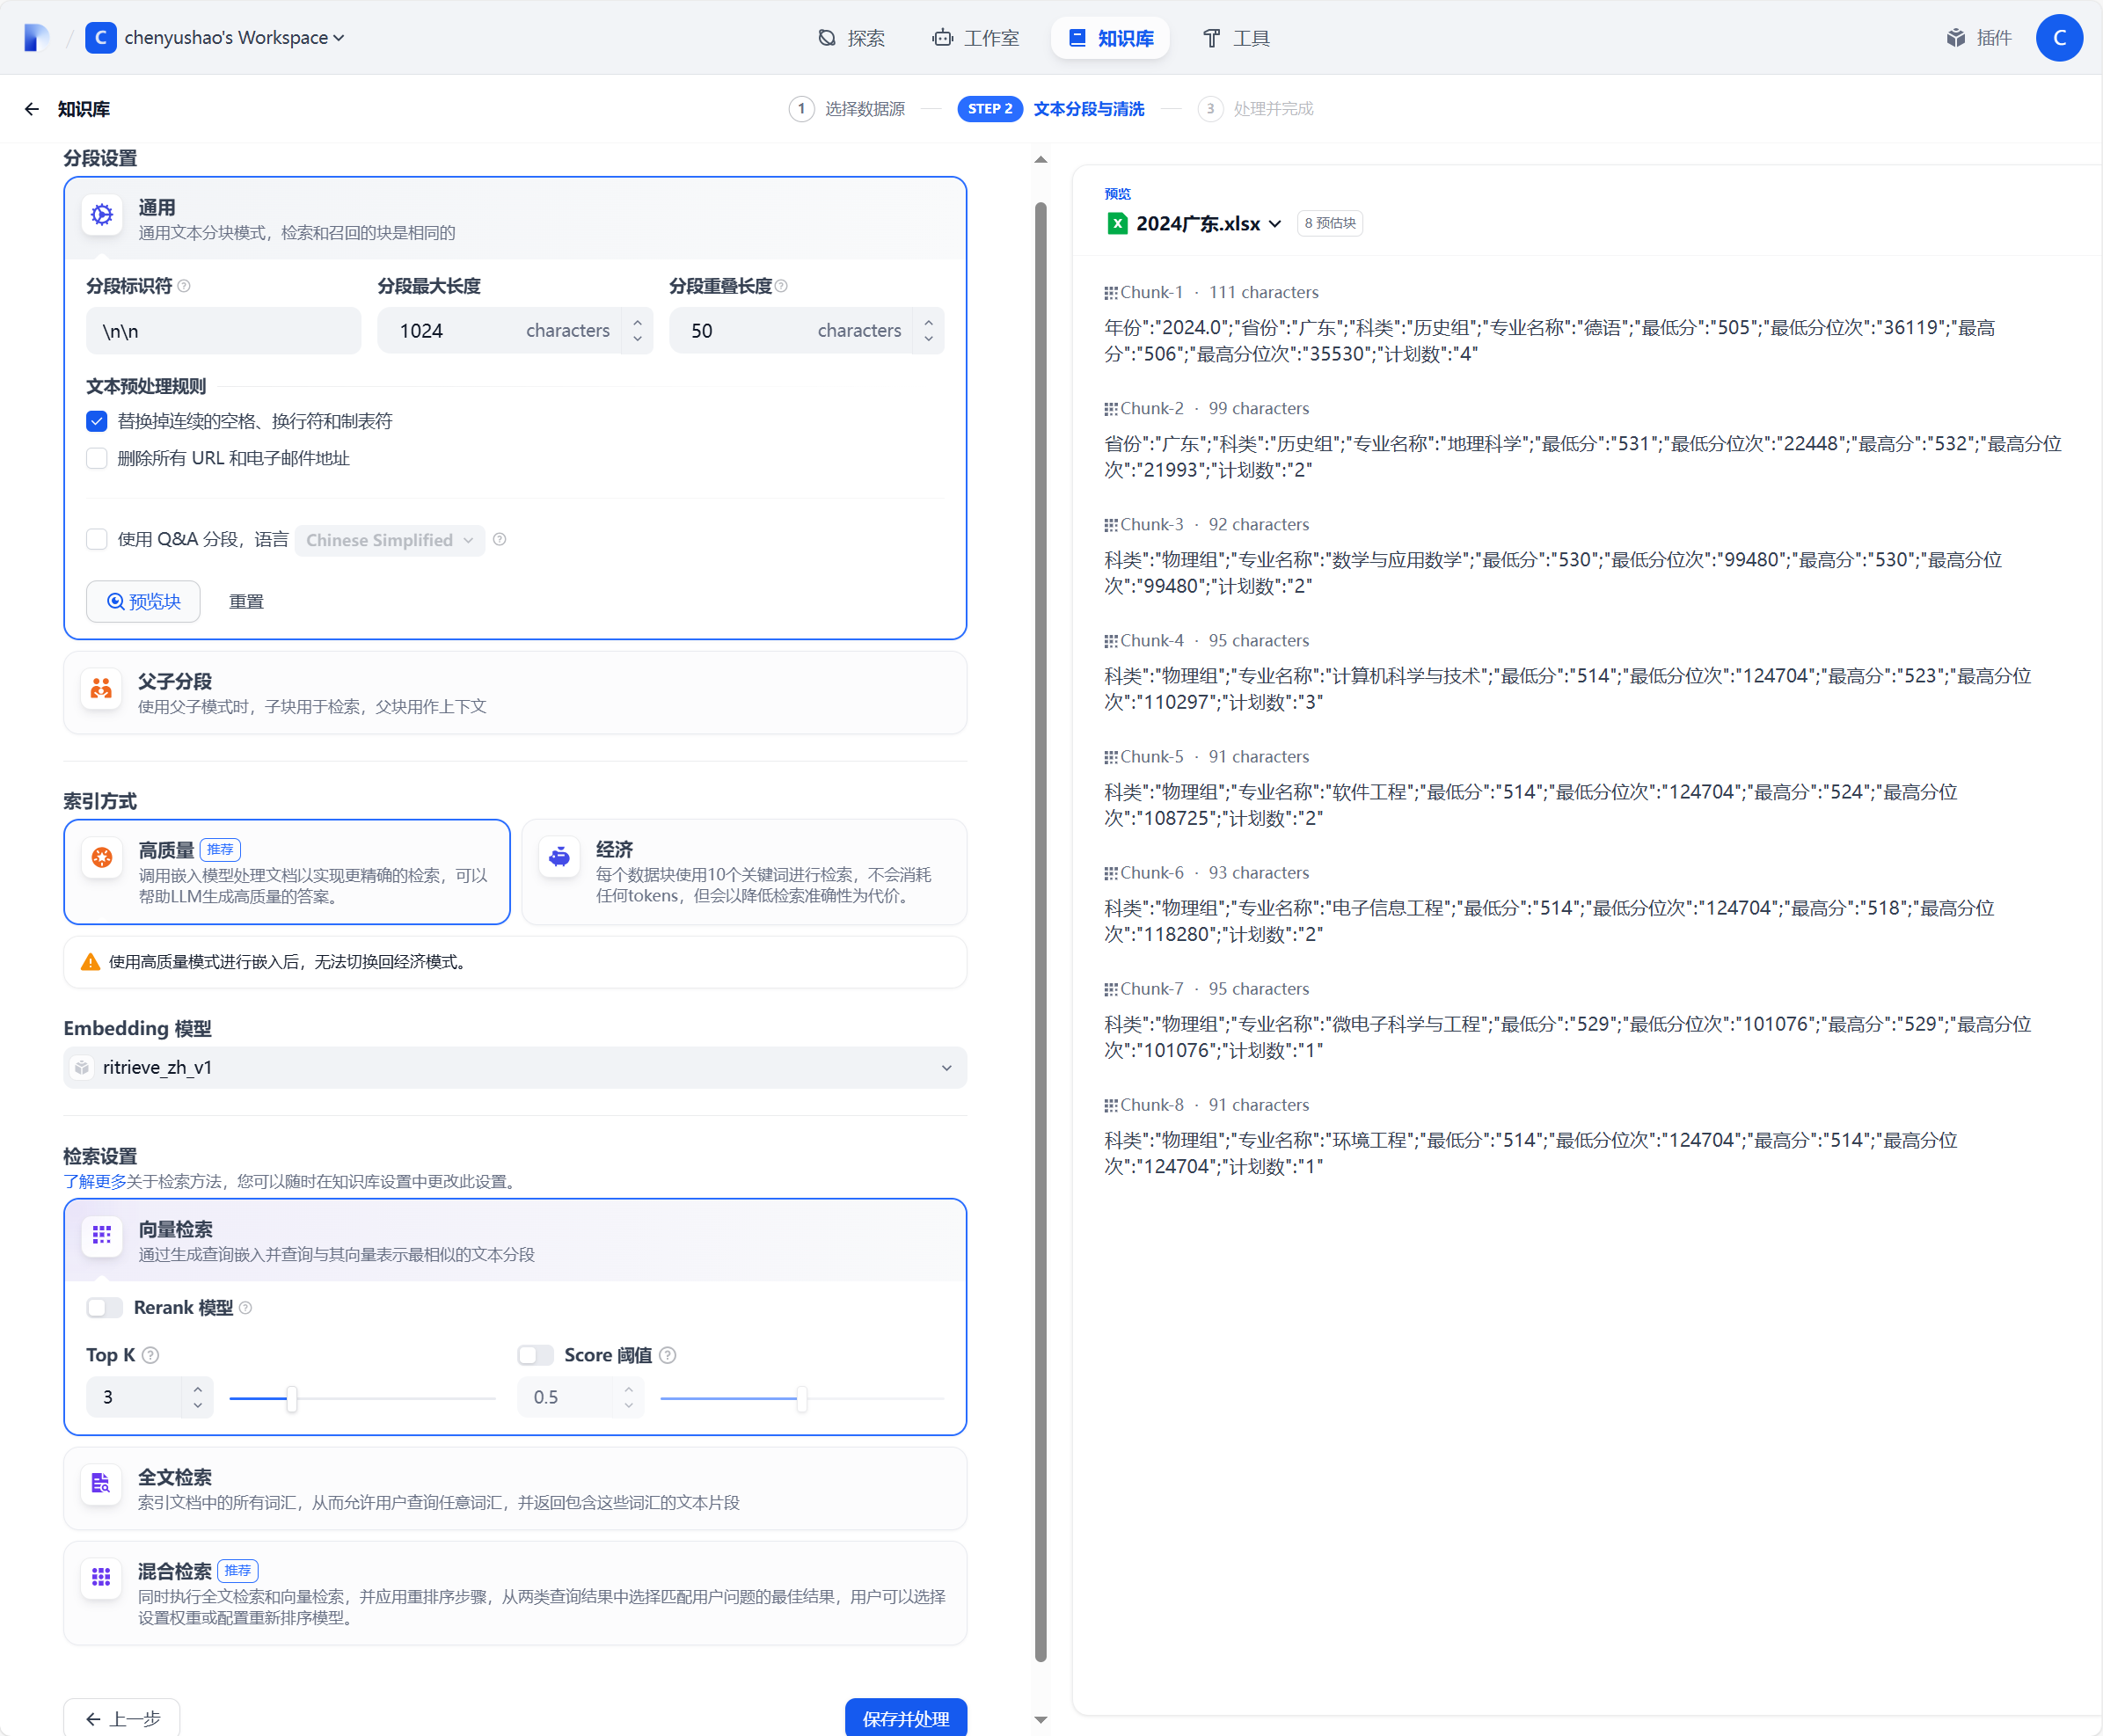Adjust the Score 阈值 slider handle
This screenshot has height=1736, width=2103.
point(802,1399)
